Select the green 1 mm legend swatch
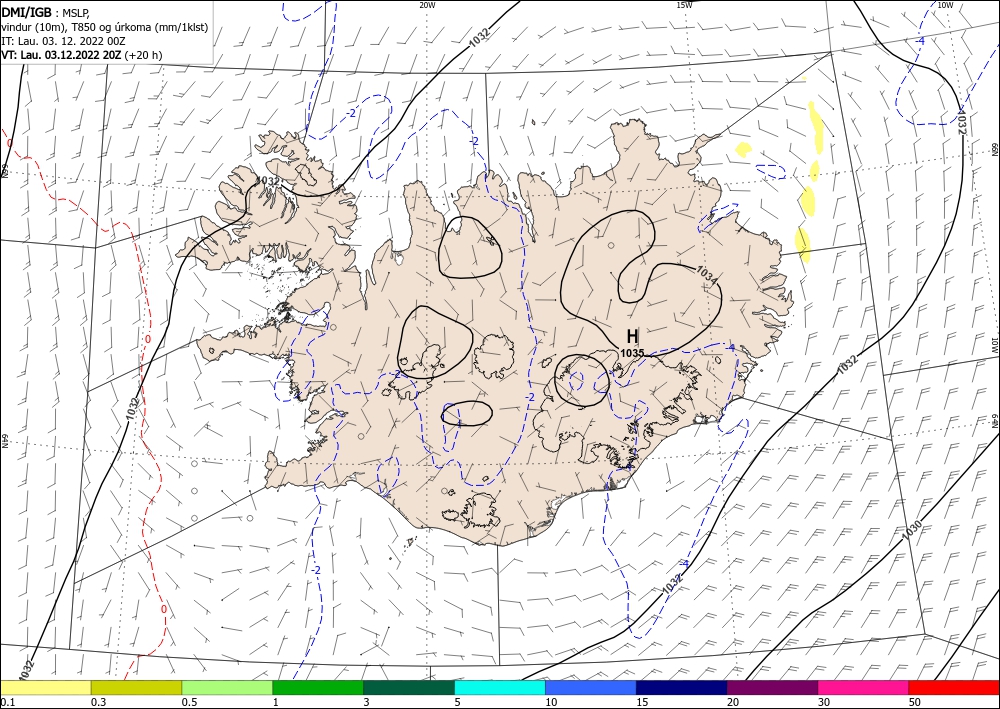Viewport: 1000px width, 709px height. [x=318, y=687]
